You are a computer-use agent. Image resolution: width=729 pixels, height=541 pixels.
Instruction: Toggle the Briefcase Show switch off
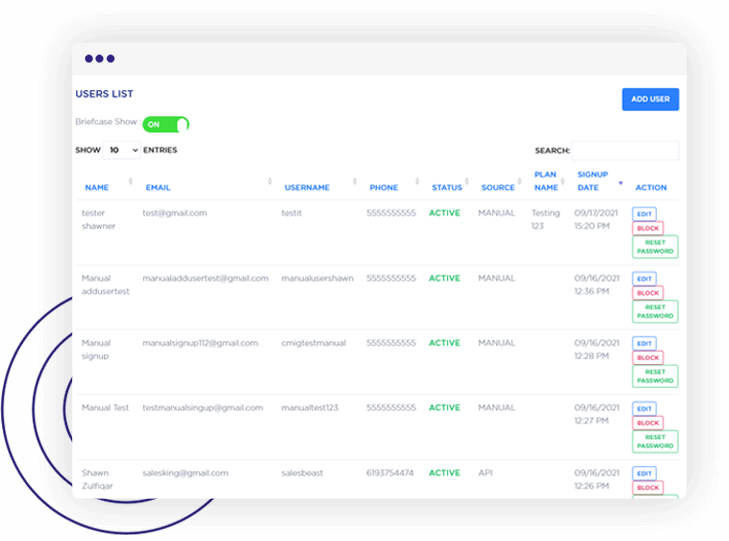(166, 125)
